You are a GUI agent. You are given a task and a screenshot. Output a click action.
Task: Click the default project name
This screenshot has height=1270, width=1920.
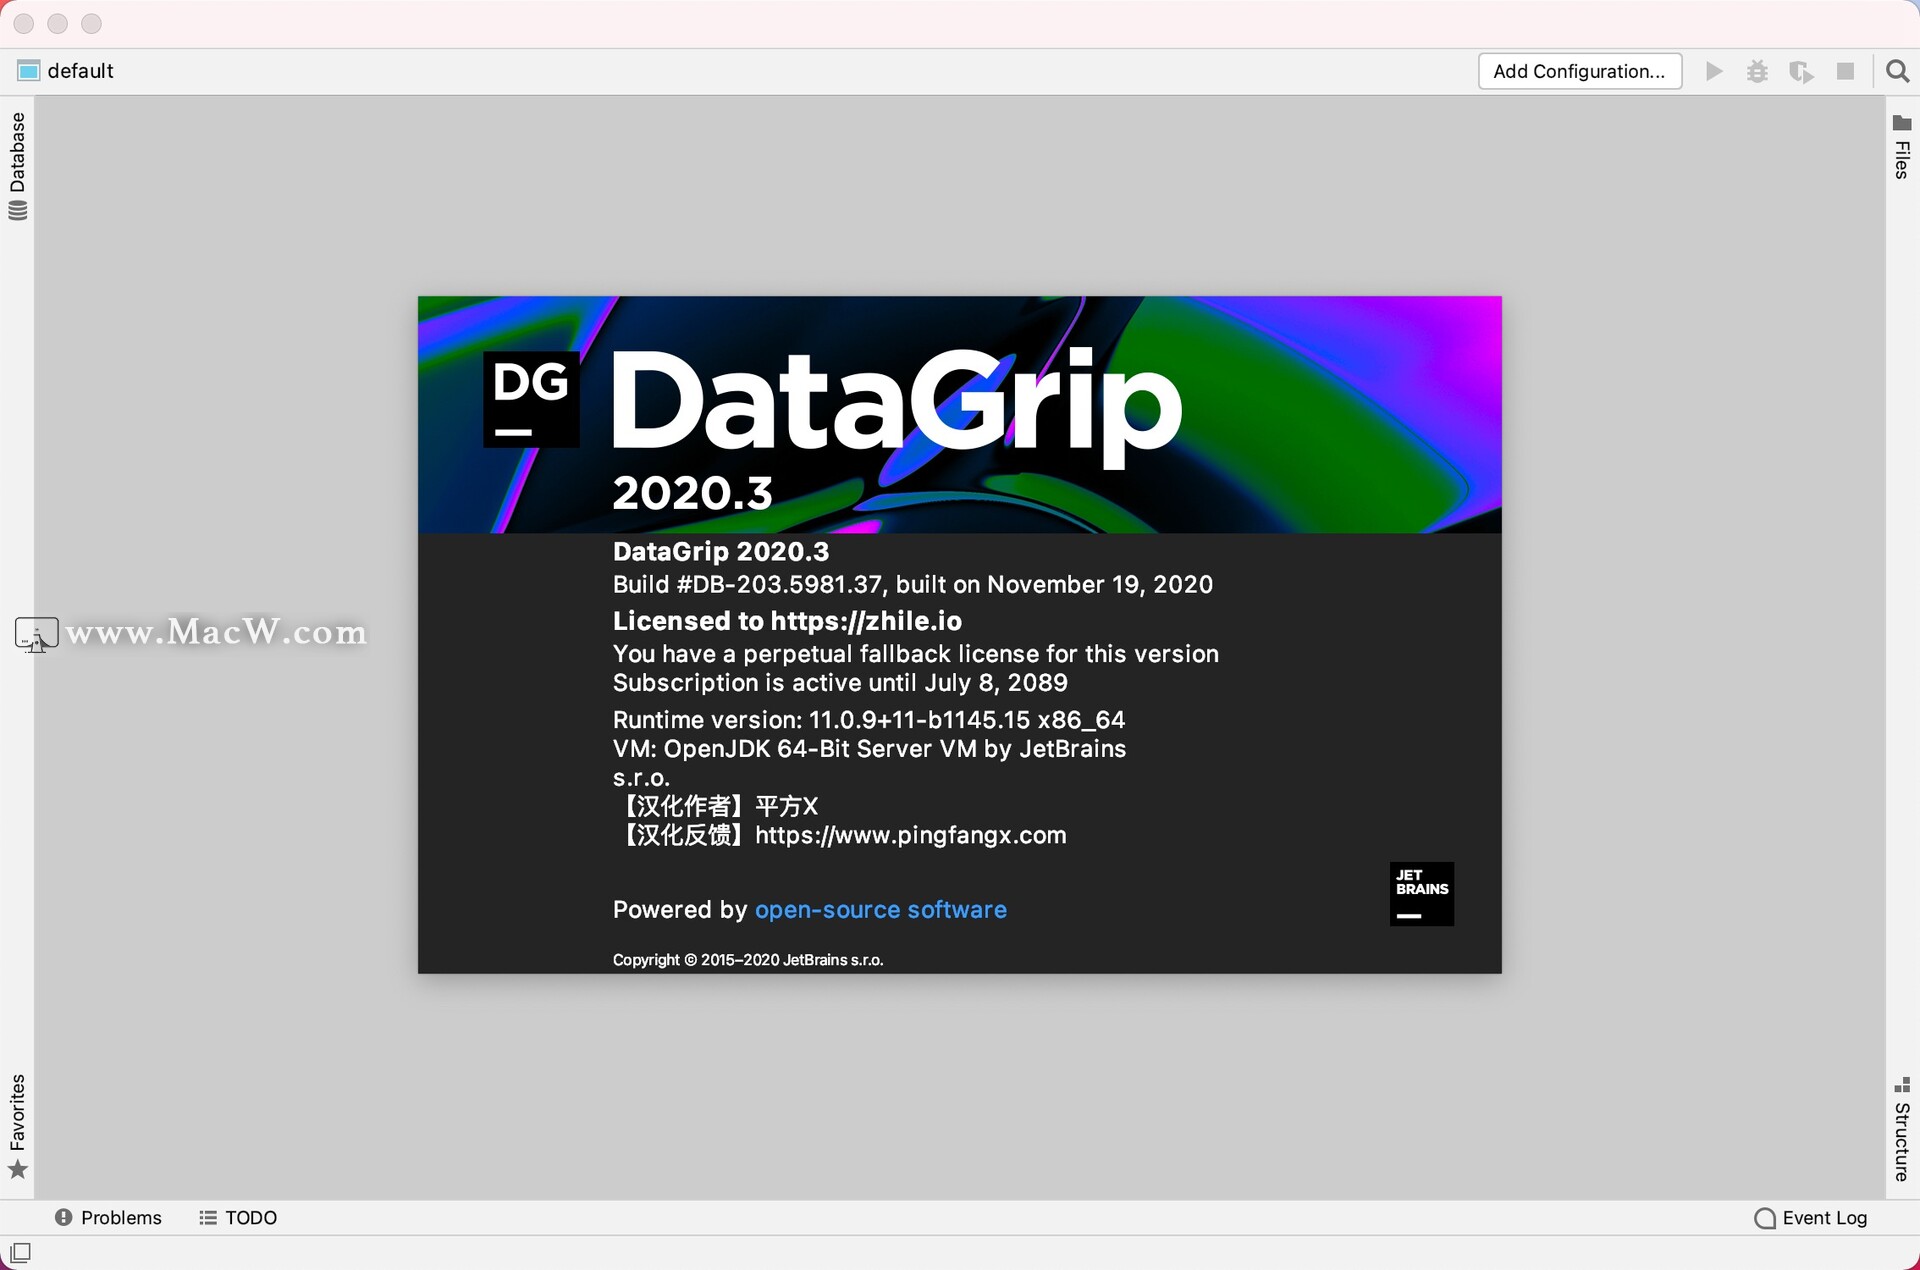(81, 71)
